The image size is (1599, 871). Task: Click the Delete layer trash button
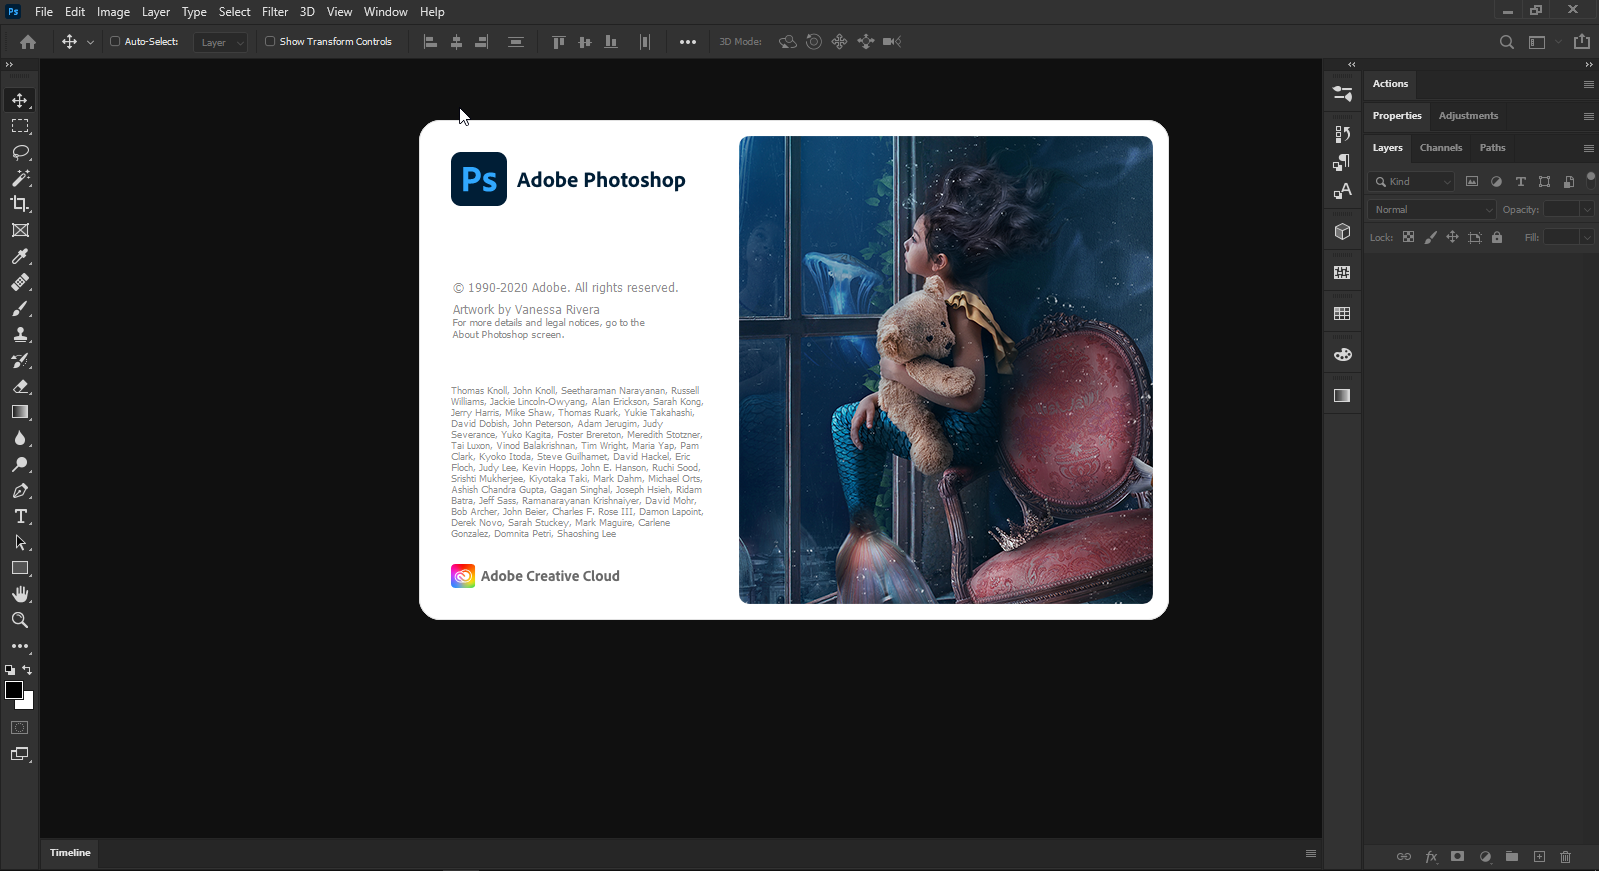click(1566, 857)
